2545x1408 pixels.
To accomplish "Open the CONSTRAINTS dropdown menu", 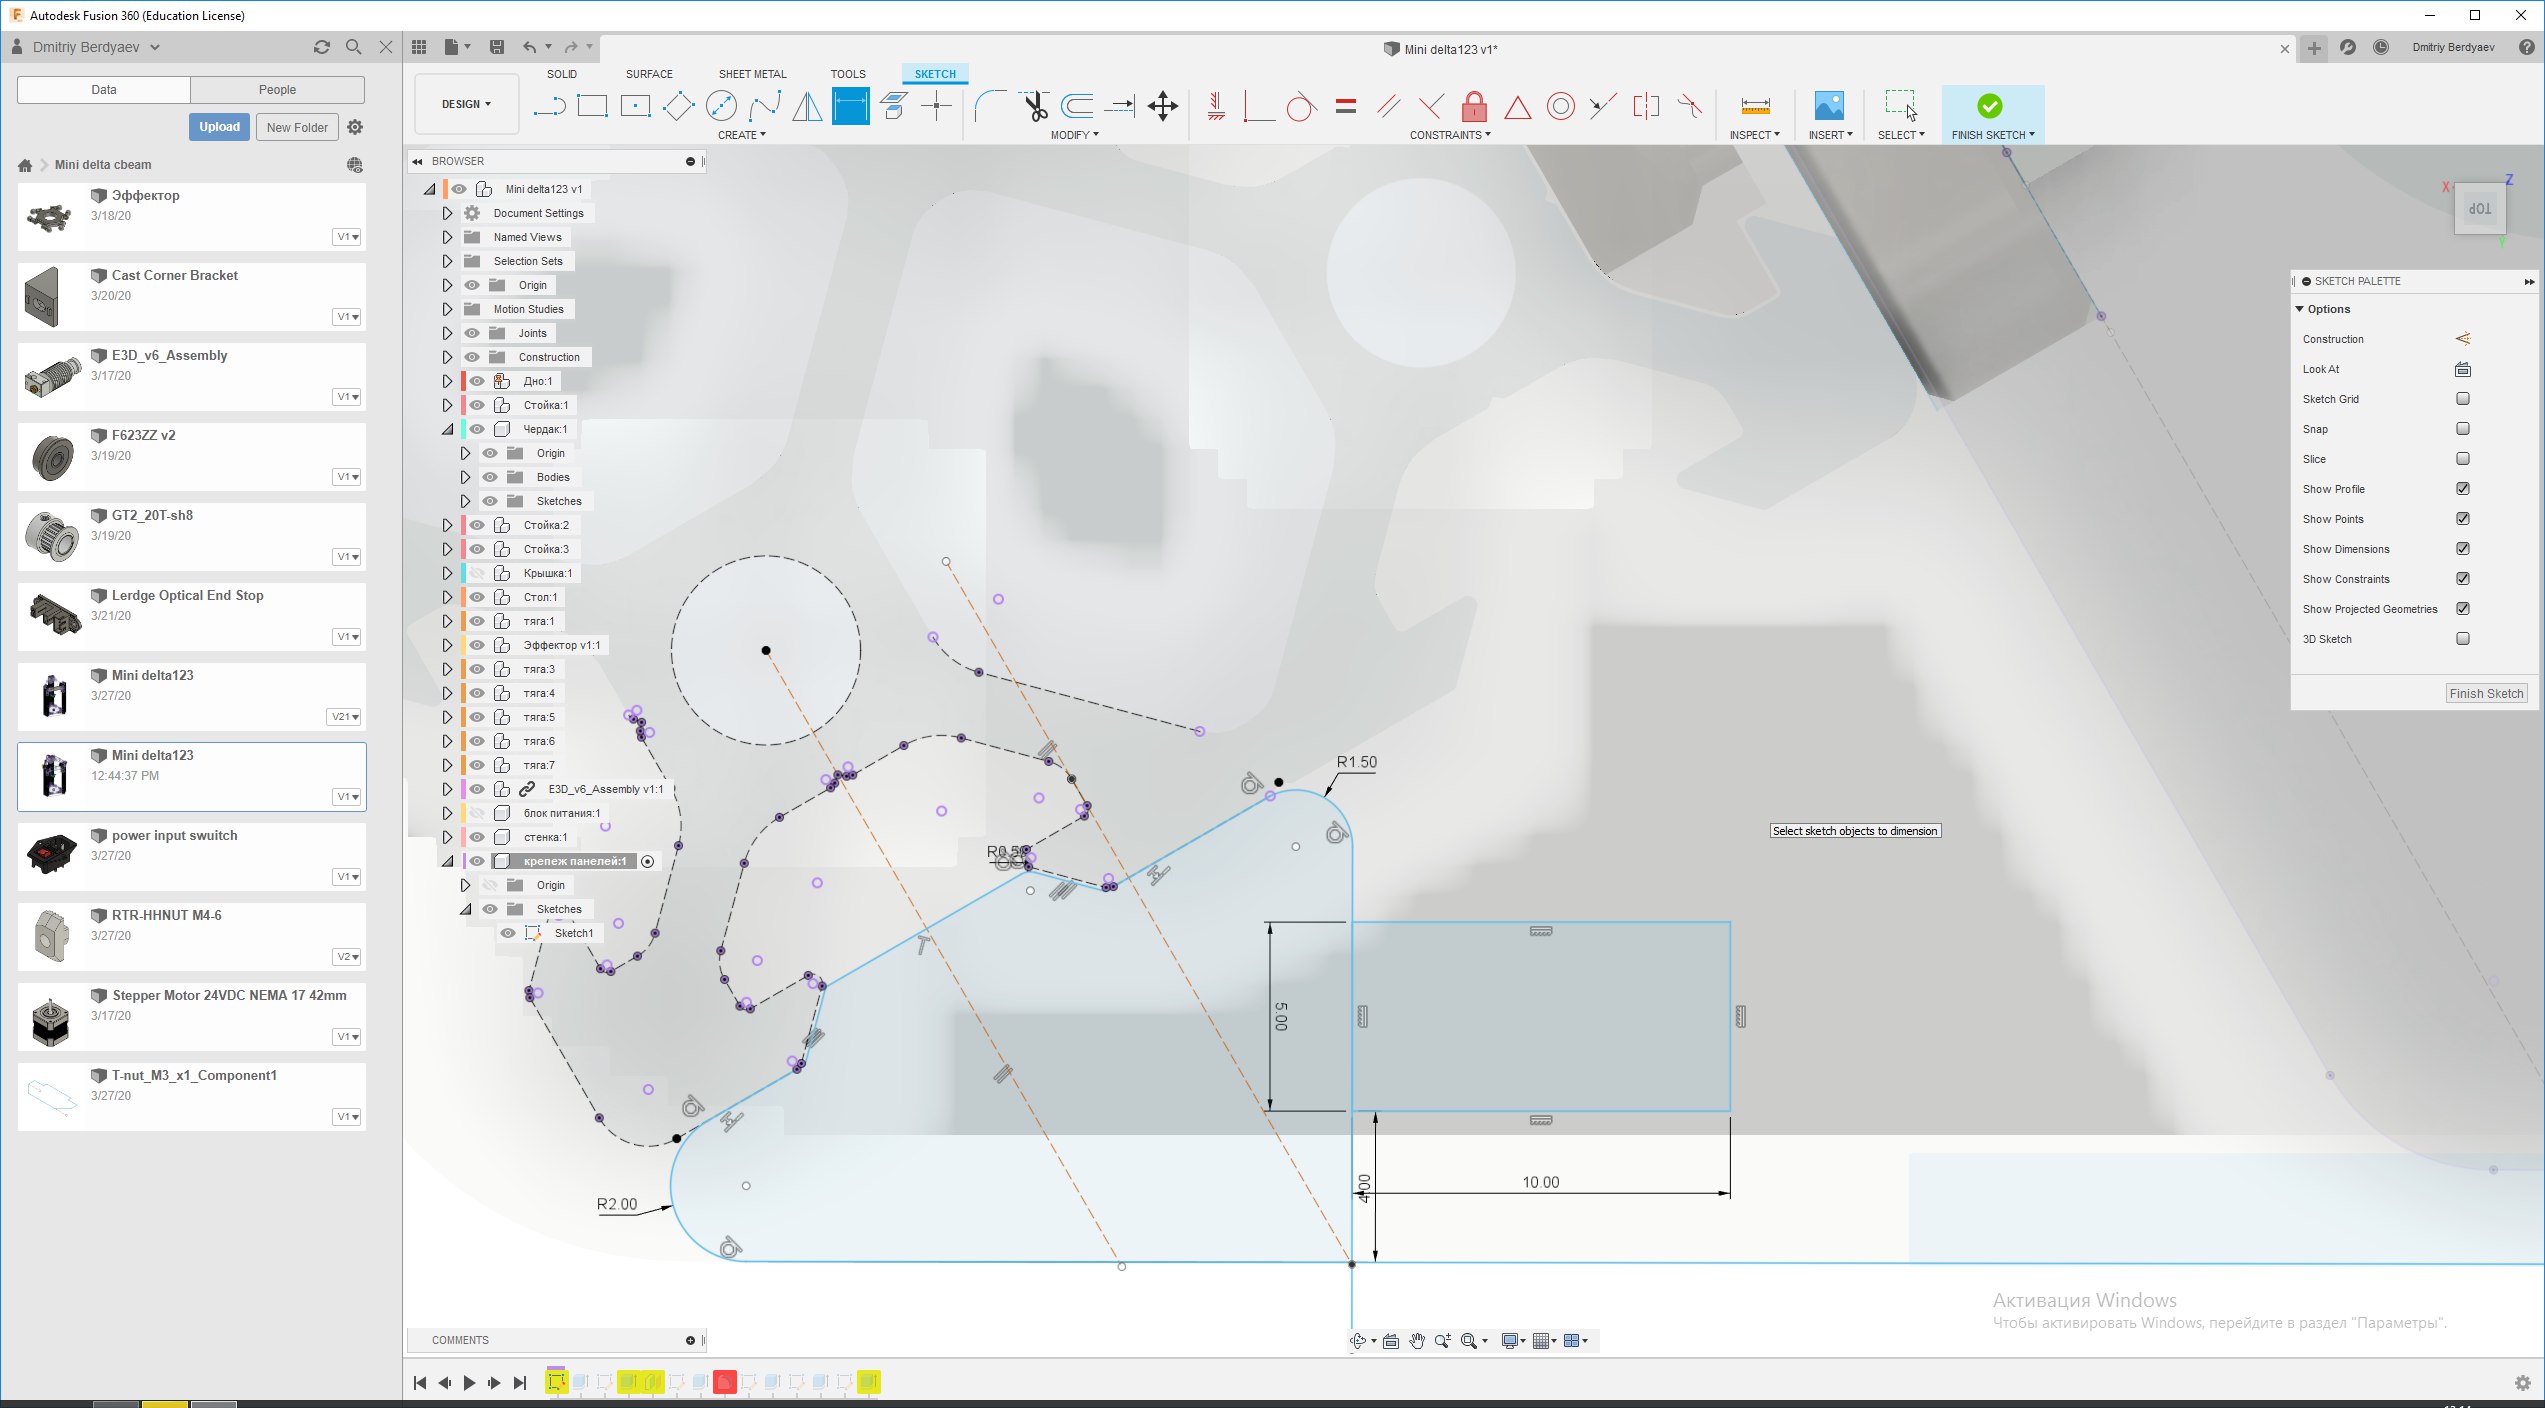I will click(x=1449, y=135).
